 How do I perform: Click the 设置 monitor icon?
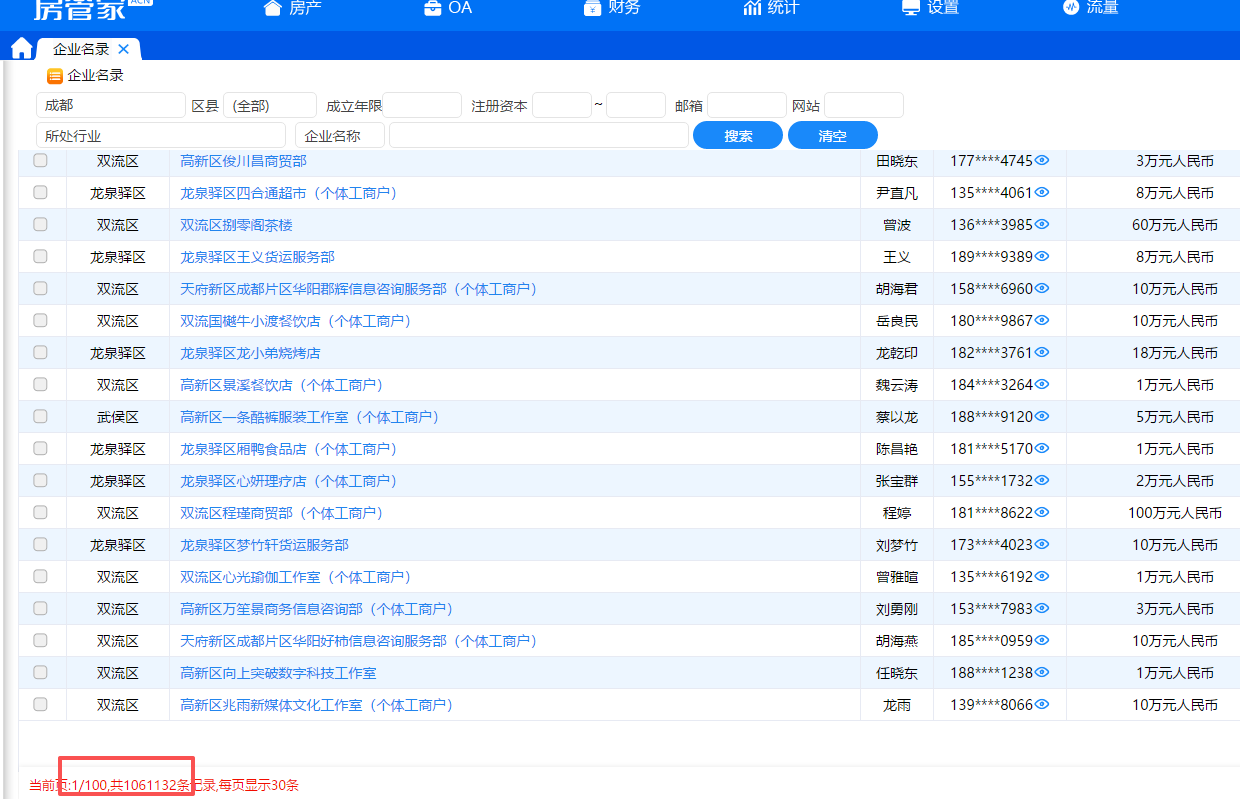click(911, 8)
